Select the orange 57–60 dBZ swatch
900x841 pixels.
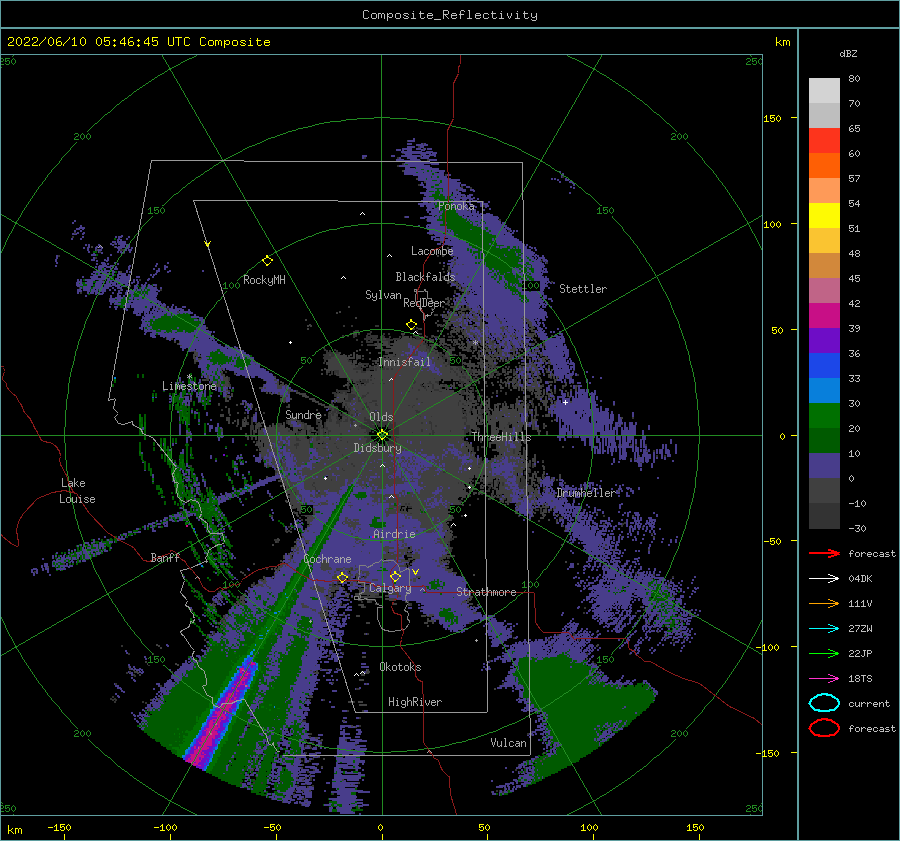pyautogui.click(x=824, y=166)
